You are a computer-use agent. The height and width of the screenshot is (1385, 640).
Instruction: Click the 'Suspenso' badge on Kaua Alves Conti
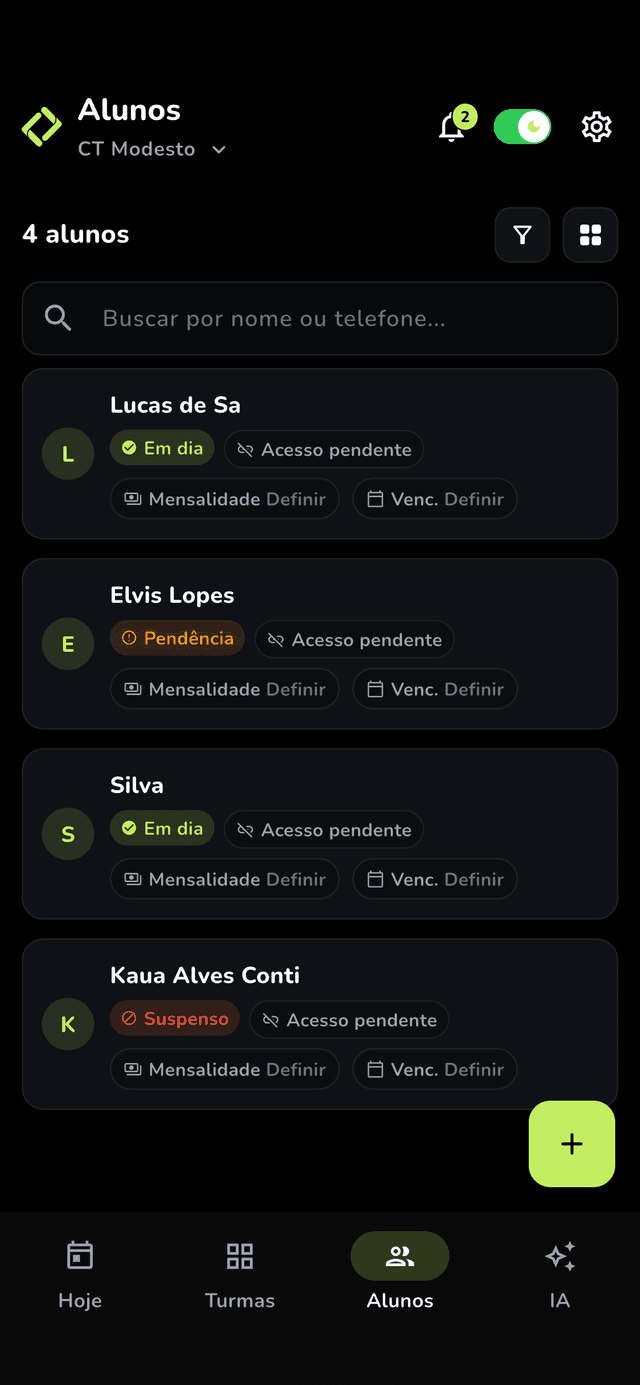(175, 1018)
